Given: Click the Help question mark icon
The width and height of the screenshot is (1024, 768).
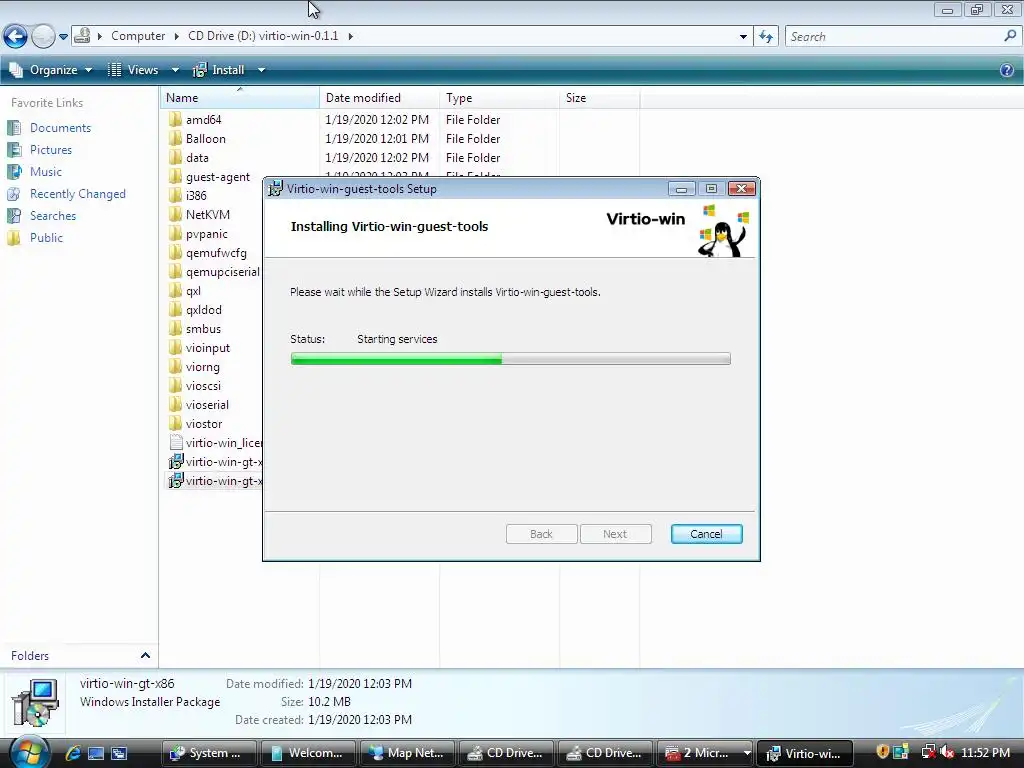Looking at the screenshot, I should point(1007,71).
